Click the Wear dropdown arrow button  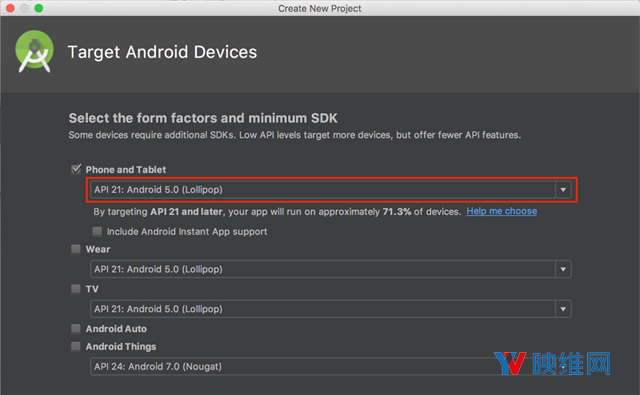coord(563,269)
